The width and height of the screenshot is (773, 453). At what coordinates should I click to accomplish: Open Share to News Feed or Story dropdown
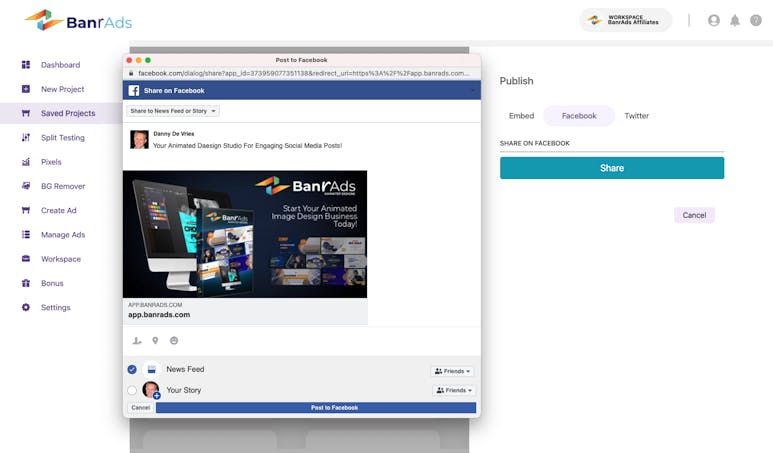point(173,111)
